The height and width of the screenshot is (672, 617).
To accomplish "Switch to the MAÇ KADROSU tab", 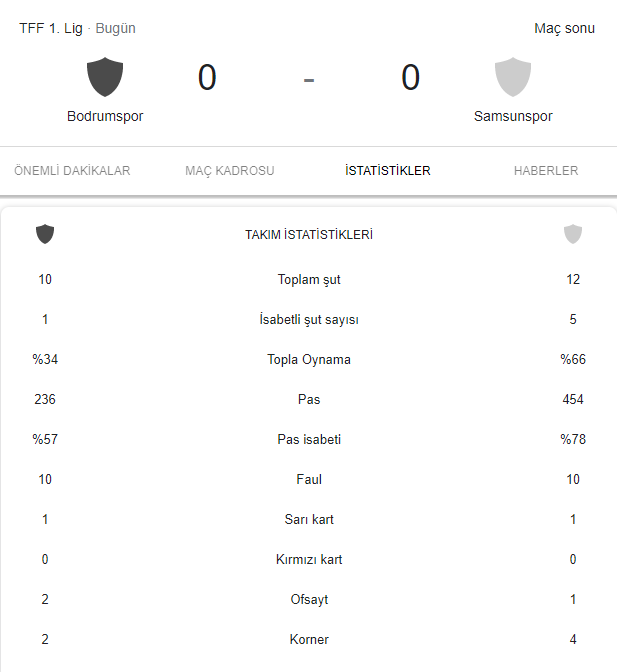I will (x=230, y=171).
